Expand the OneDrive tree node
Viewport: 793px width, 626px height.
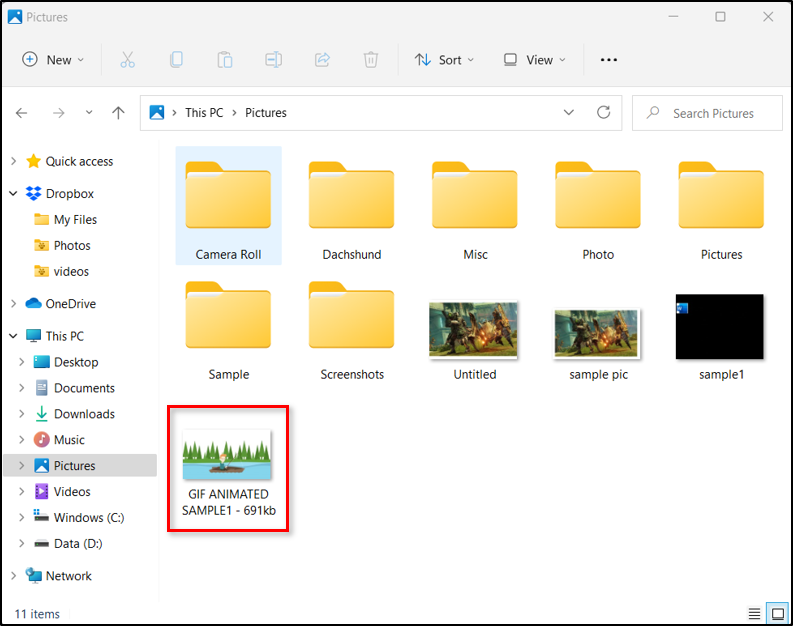pyautogui.click(x=14, y=303)
